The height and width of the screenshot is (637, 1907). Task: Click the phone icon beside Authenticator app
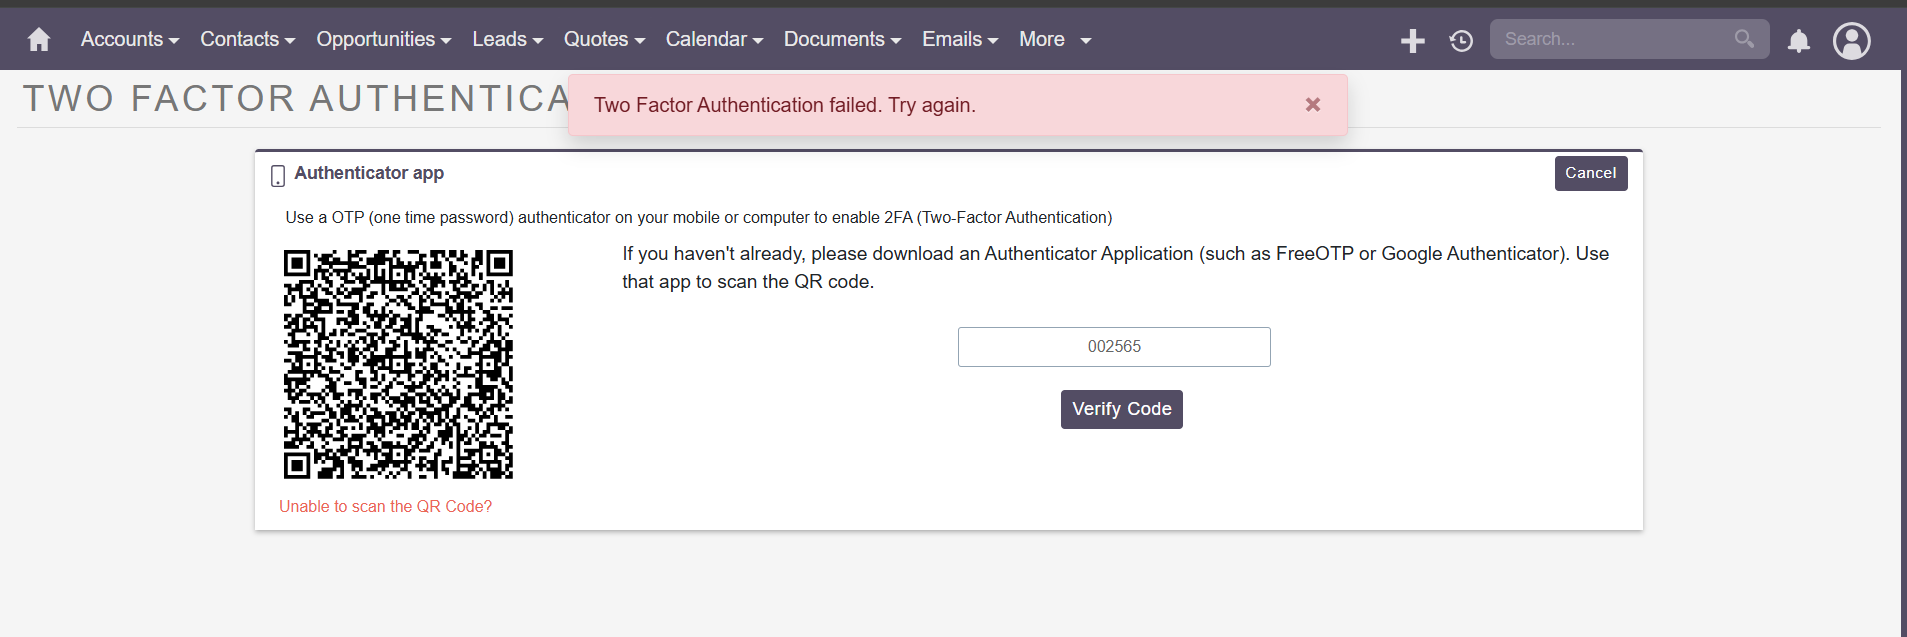(x=278, y=176)
